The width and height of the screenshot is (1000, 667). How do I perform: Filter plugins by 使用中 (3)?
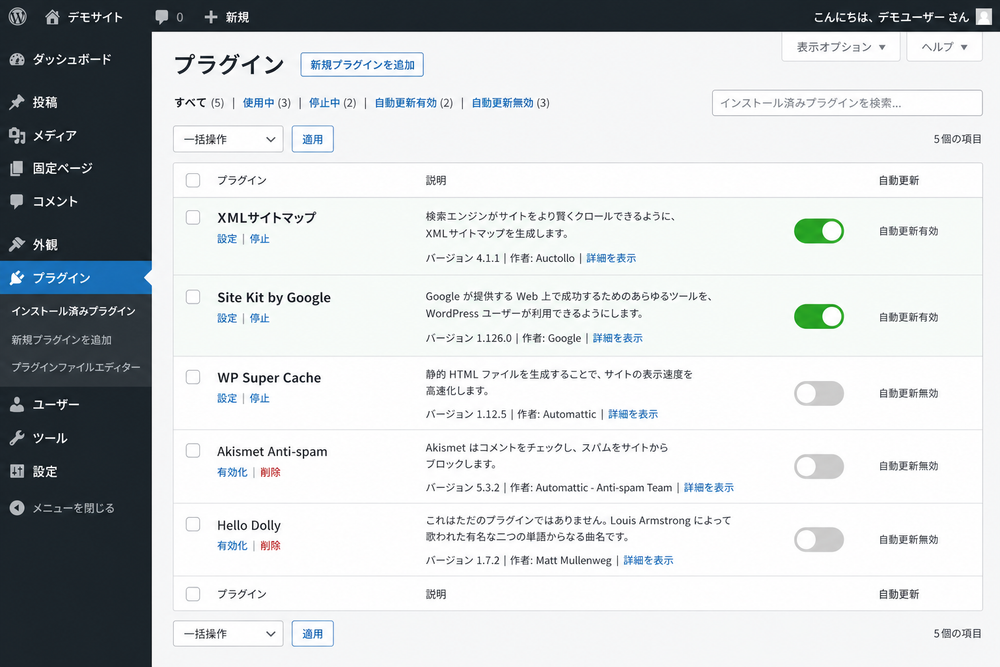click(267, 103)
